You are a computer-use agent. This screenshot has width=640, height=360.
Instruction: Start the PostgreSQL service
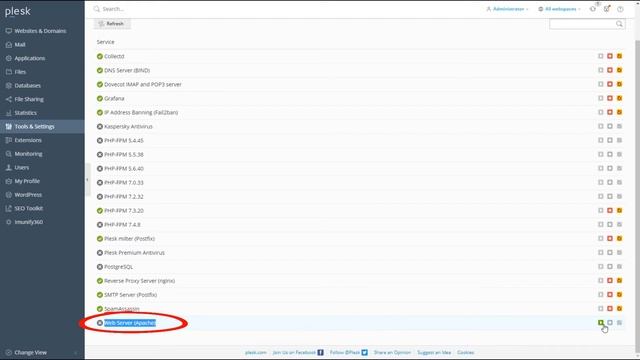[601, 267]
